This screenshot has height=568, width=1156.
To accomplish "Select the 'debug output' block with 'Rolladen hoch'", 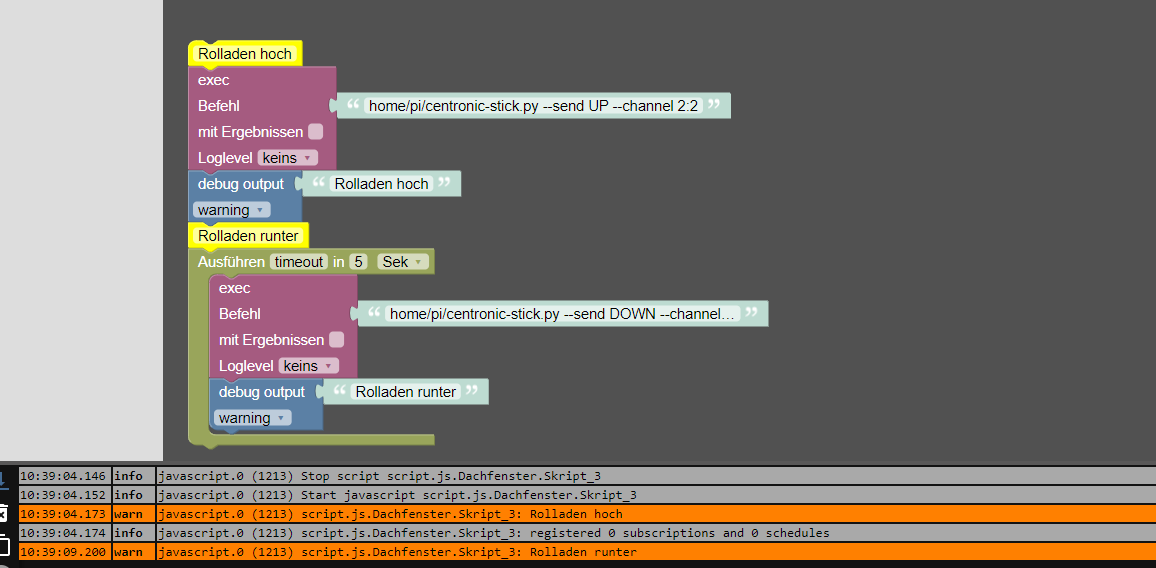I will coord(240,184).
